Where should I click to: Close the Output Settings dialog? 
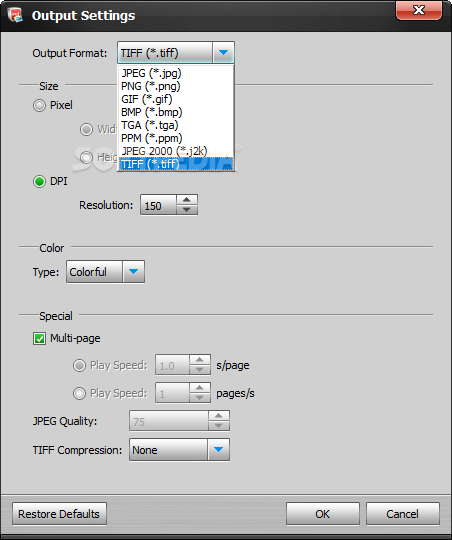click(419, 10)
